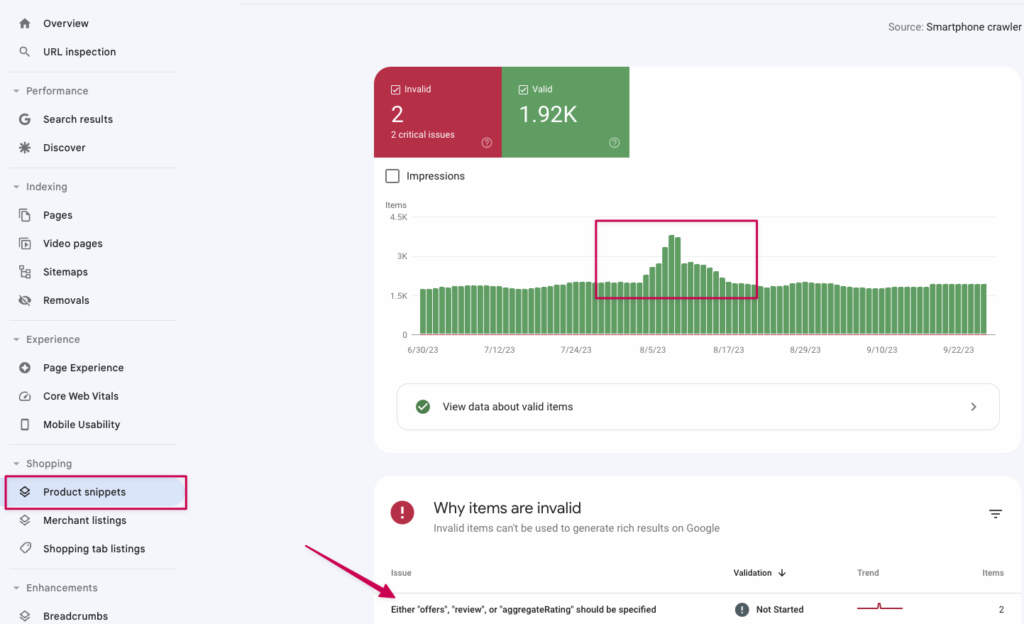Viewport: 1024px width, 624px height.
Task: Open Core Web Vitals report
Action: pos(83,396)
